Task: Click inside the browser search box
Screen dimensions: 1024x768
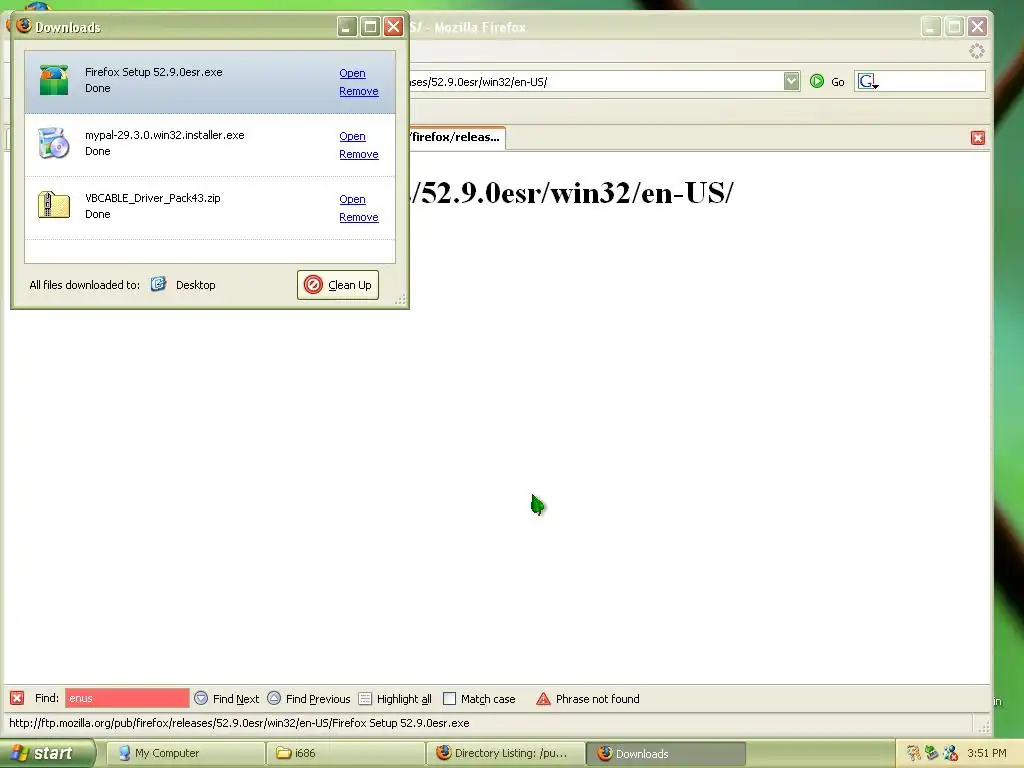Action: (932, 82)
